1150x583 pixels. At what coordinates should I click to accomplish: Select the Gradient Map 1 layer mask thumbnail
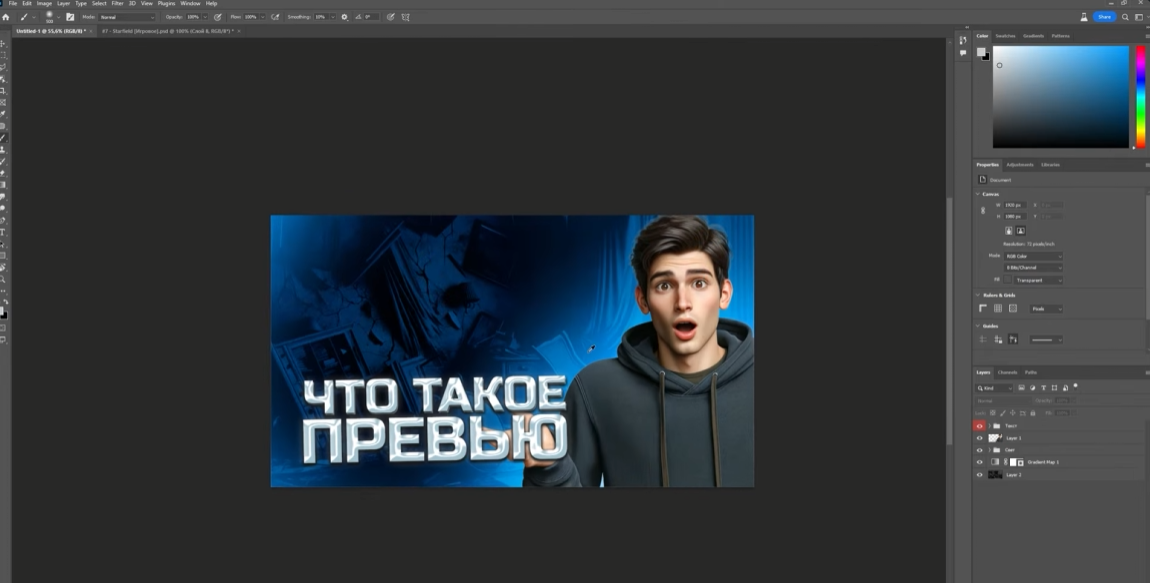point(1019,462)
